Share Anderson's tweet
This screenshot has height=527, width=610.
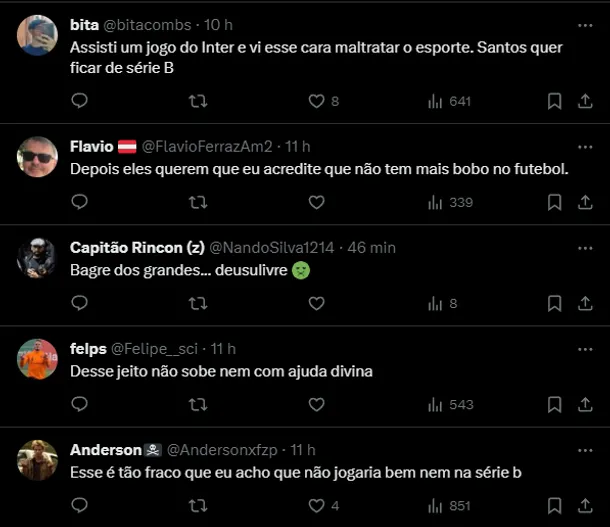coord(585,506)
